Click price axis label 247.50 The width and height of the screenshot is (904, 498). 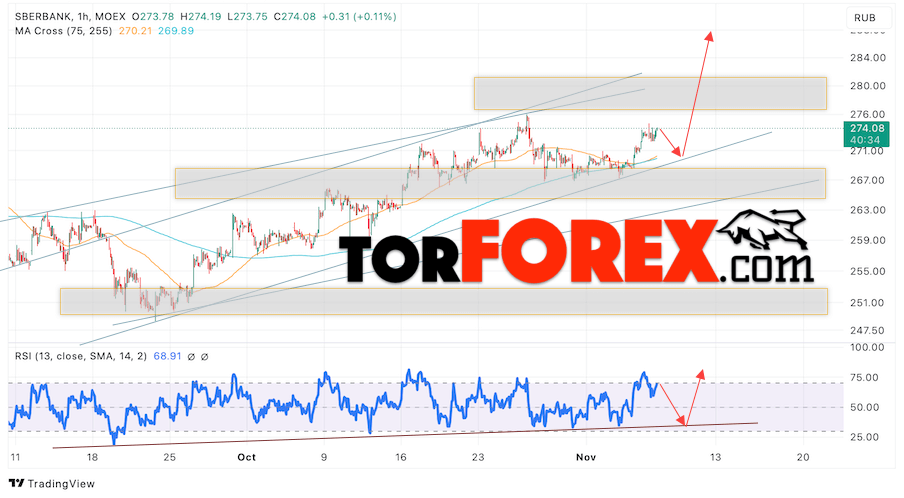(868, 331)
